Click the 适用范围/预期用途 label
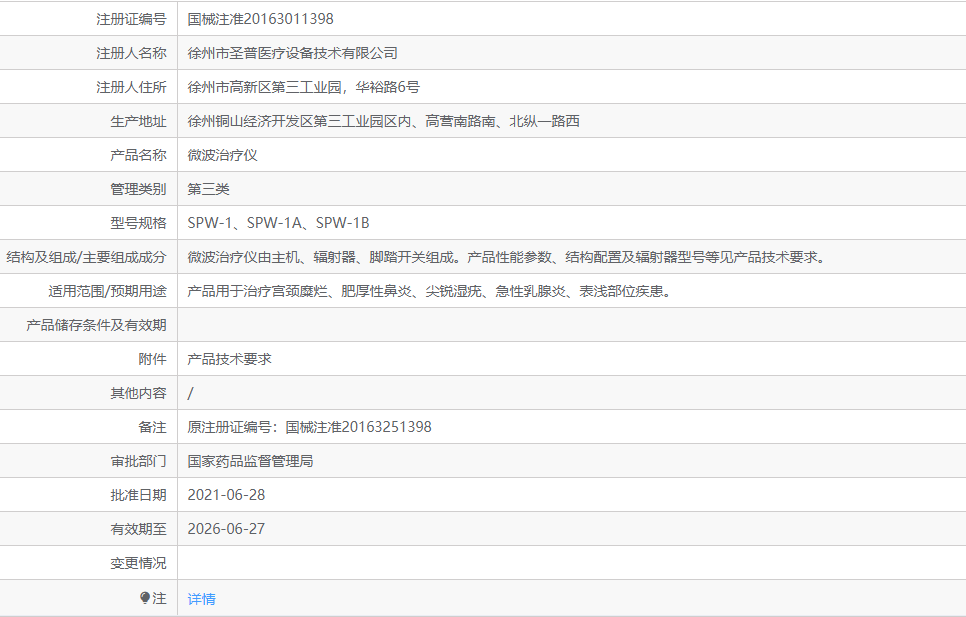 [107, 291]
